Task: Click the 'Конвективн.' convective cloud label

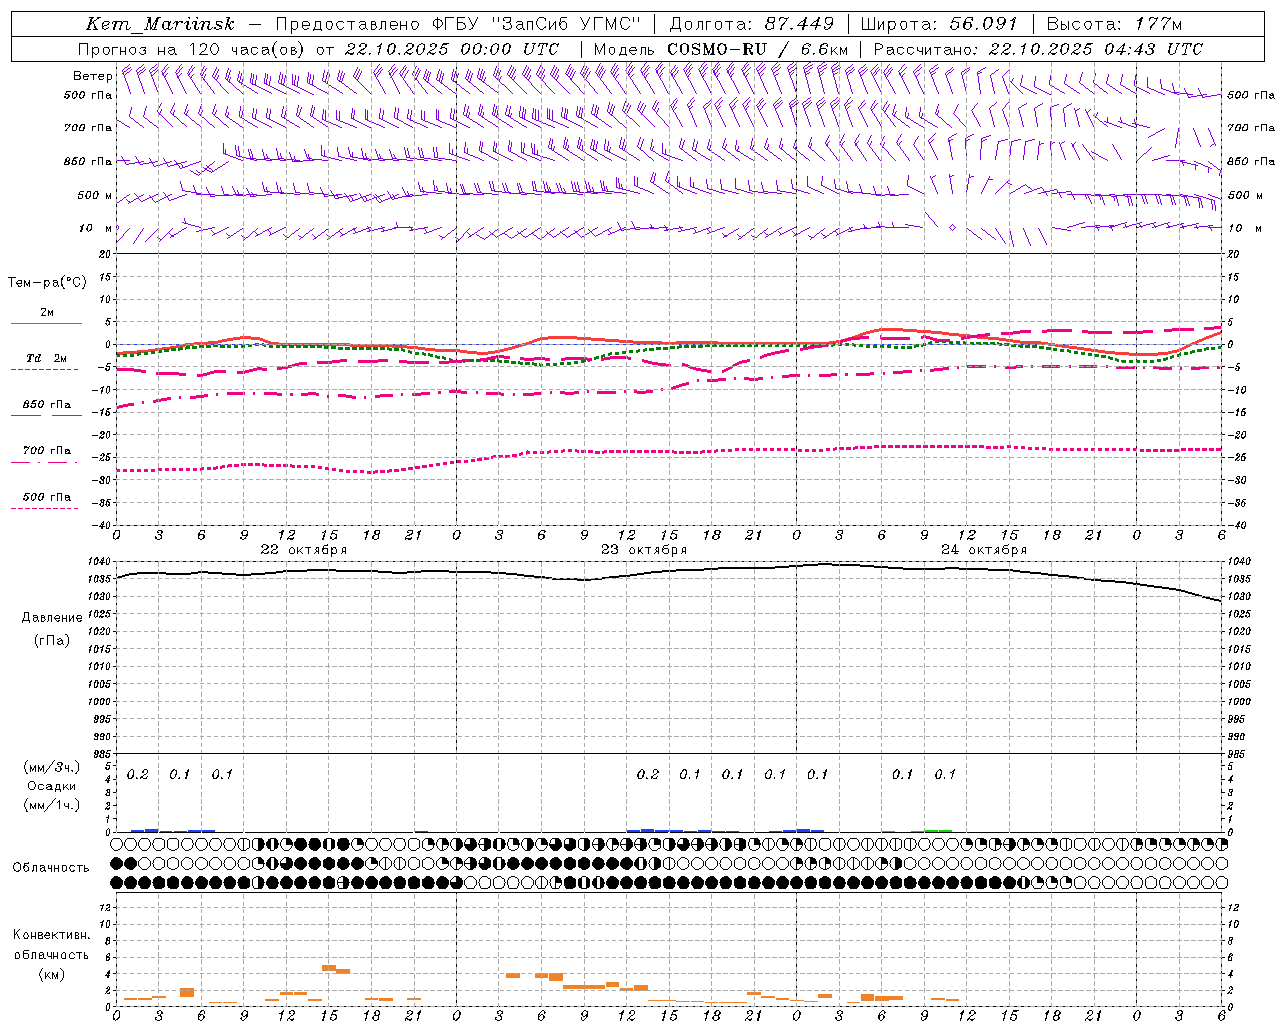Action: (x=52, y=935)
